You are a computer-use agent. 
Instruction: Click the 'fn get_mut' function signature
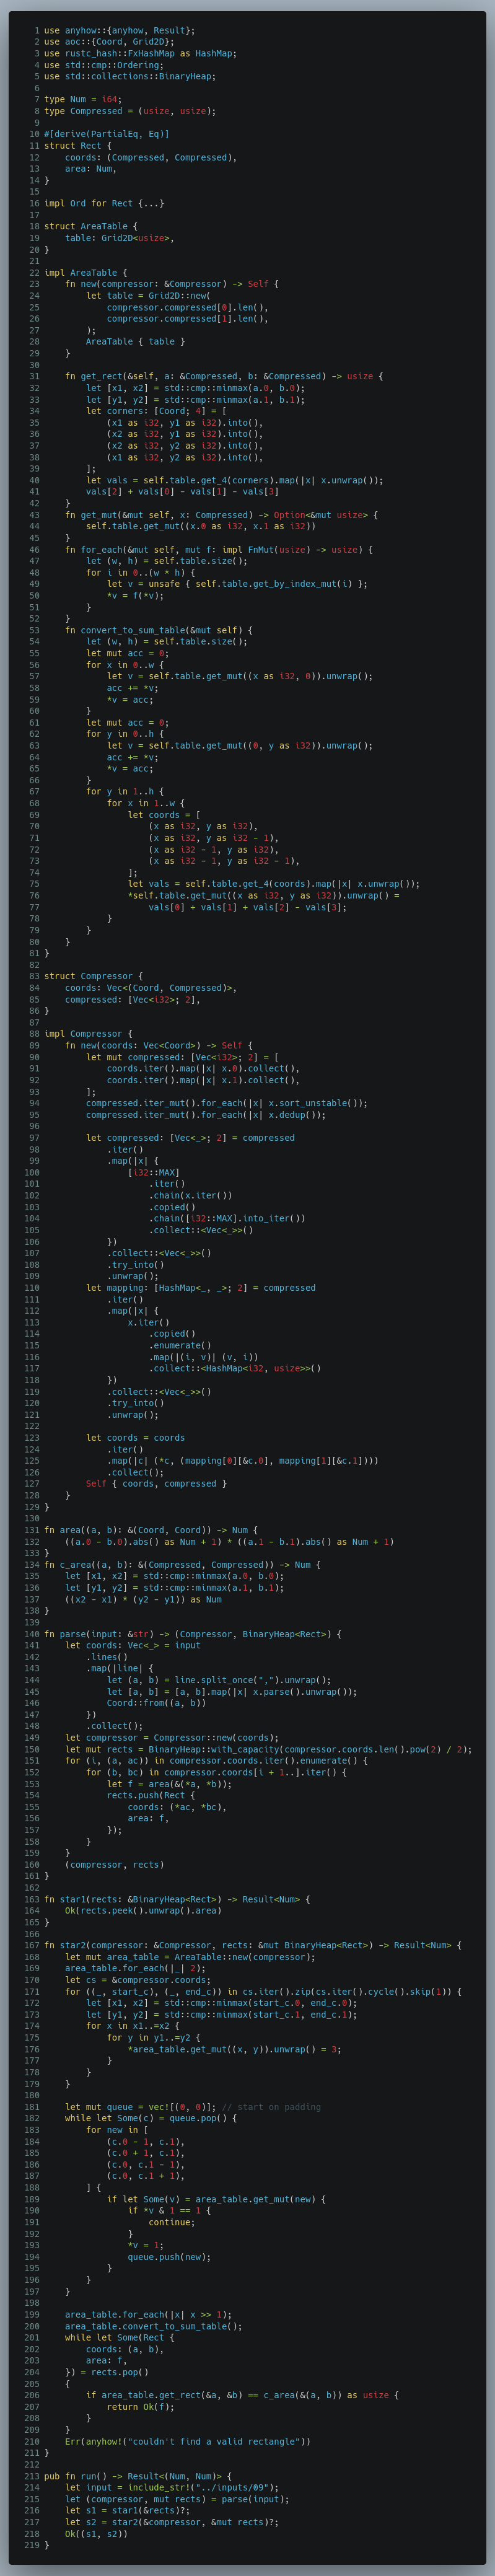pos(222,514)
